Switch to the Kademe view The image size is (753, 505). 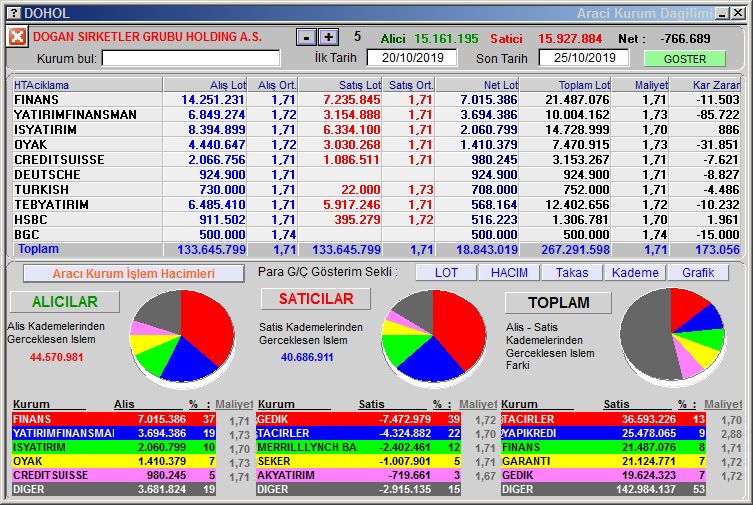click(x=635, y=273)
